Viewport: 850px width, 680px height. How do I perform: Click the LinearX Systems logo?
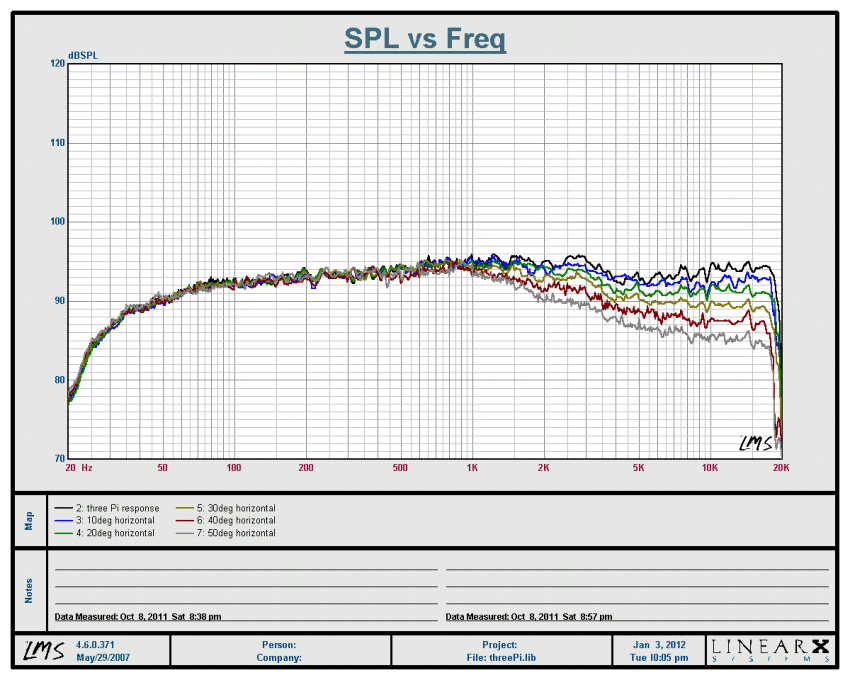[x=770, y=651]
